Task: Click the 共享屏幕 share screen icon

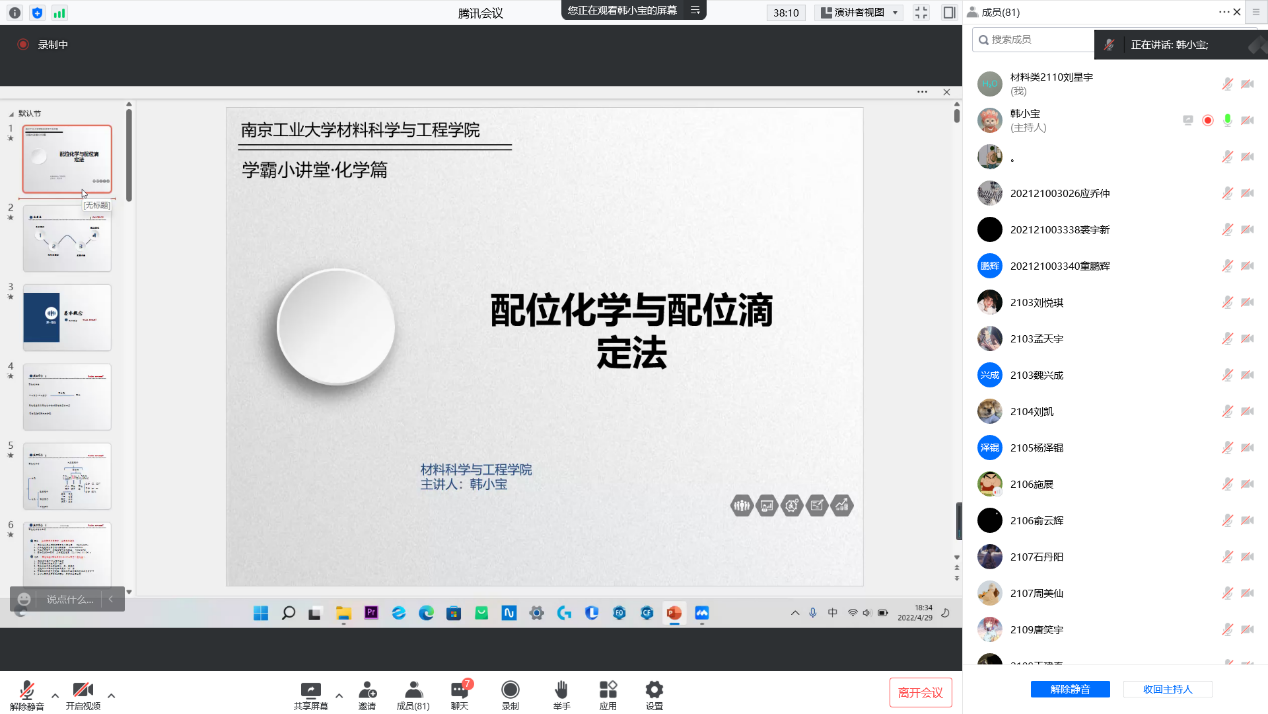Action: pos(310,690)
